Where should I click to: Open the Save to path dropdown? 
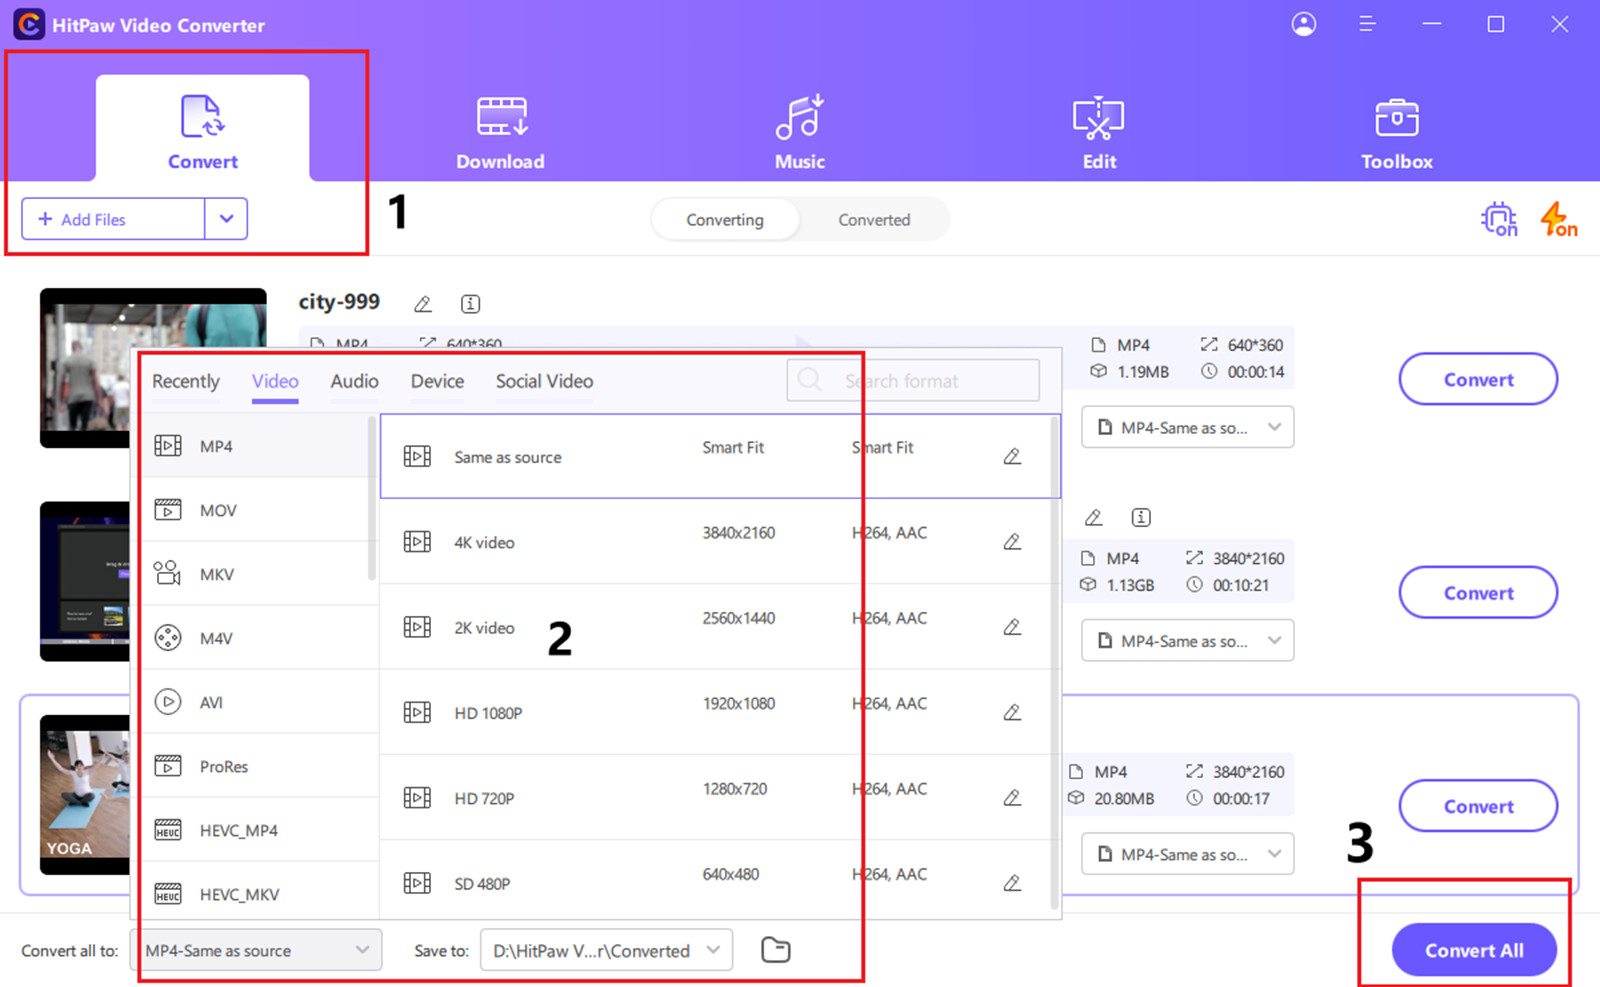tap(606, 950)
